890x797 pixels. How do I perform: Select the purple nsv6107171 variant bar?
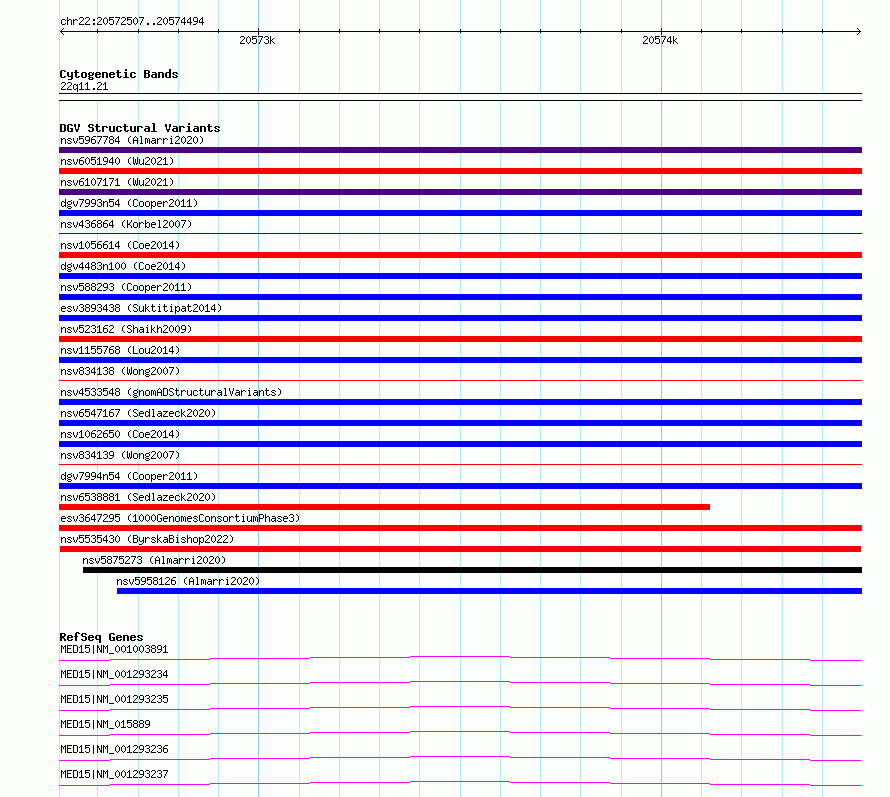coord(460,192)
